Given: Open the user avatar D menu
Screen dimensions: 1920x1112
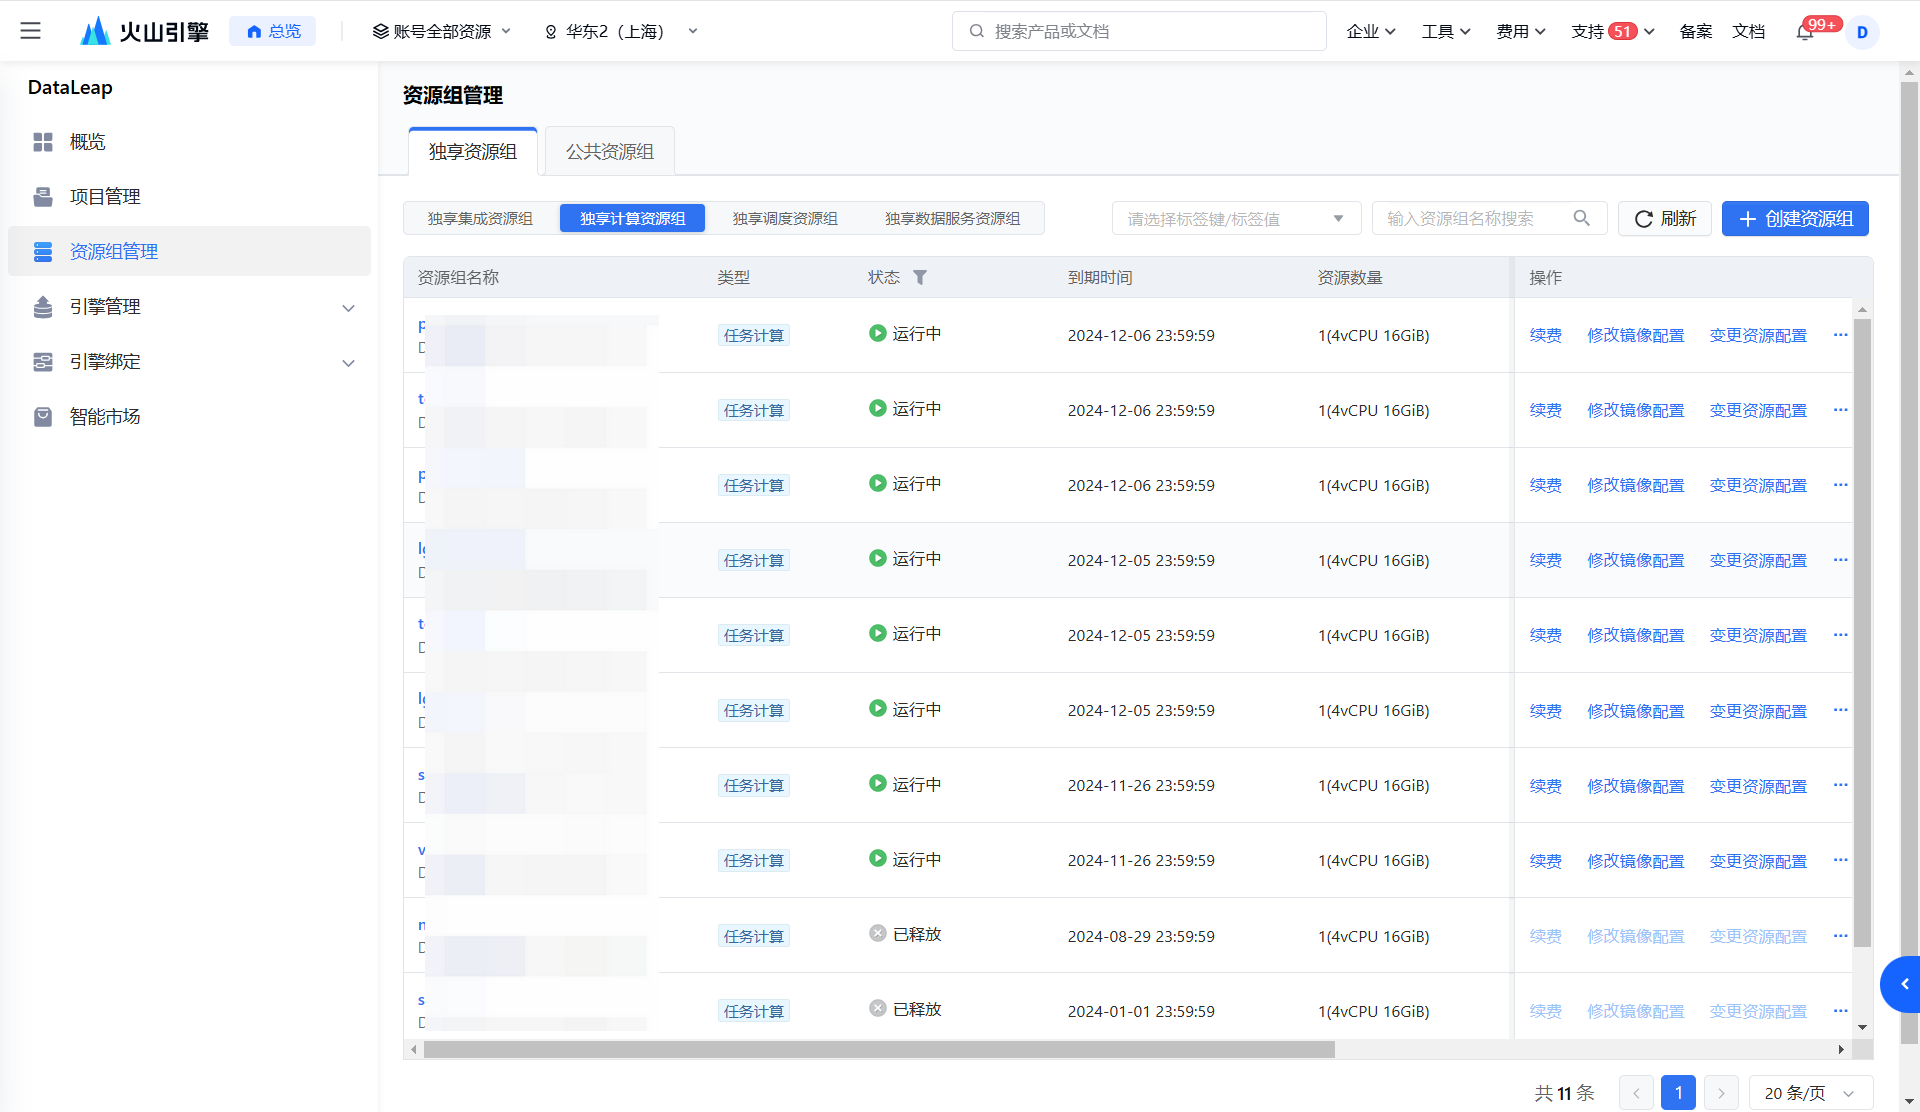Looking at the screenshot, I should pos(1862,32).
